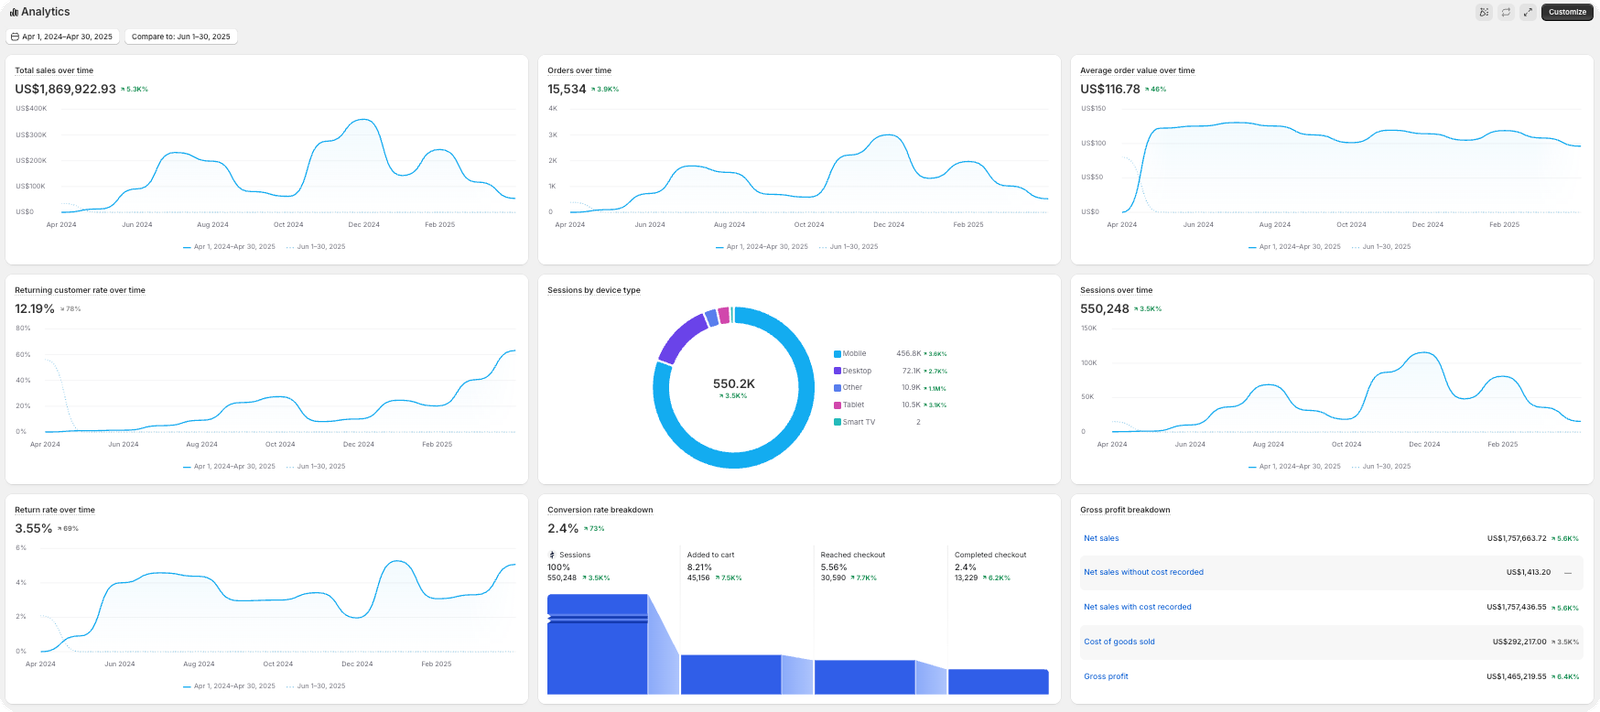Select the Net sales row link
Viewport: 1600px width, 712px height.
tap(1101, 538)
